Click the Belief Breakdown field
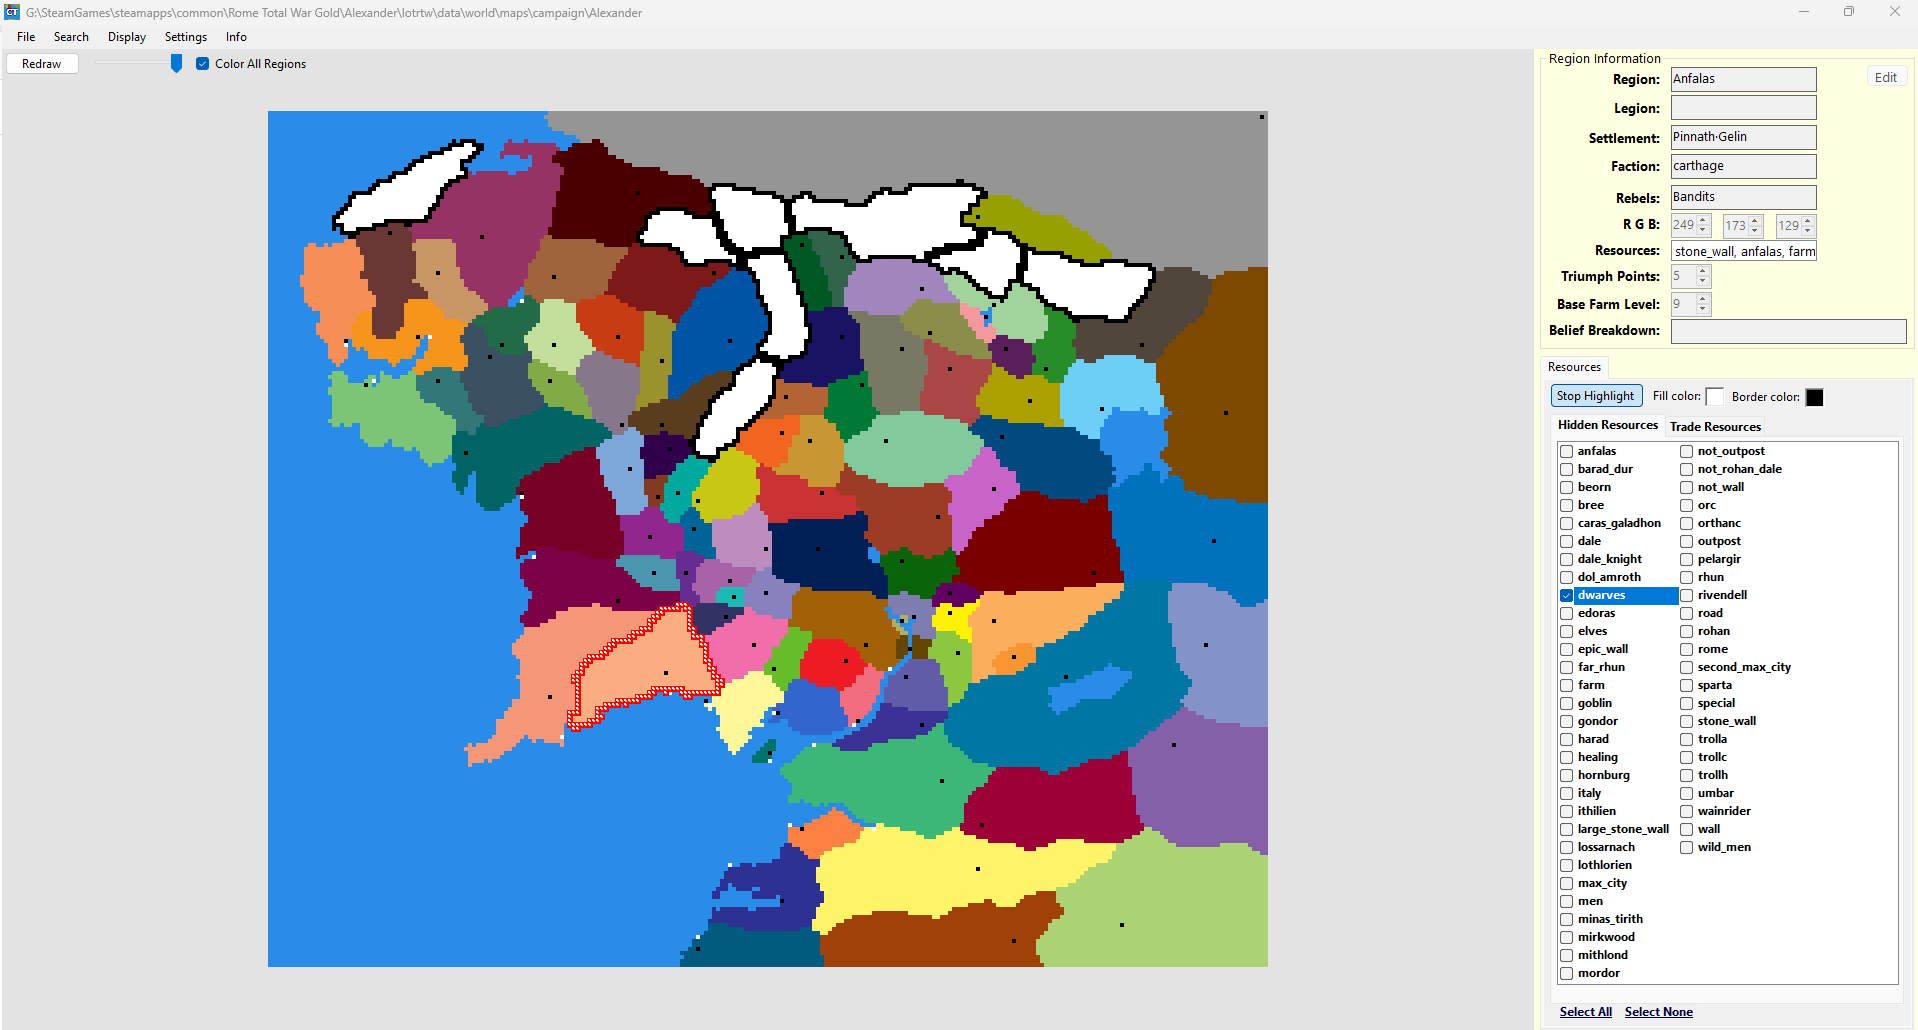The image size is (1918, 1030). coord(1788,331)
